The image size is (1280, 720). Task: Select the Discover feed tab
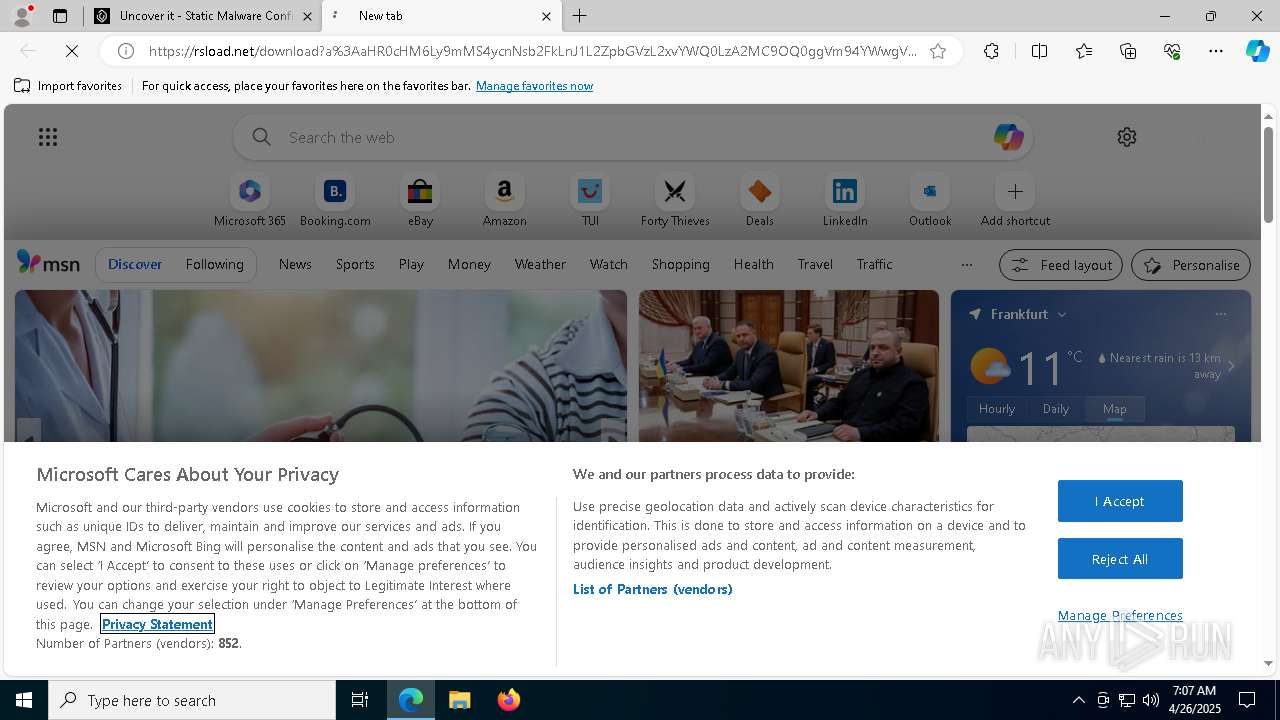(135, 265)
